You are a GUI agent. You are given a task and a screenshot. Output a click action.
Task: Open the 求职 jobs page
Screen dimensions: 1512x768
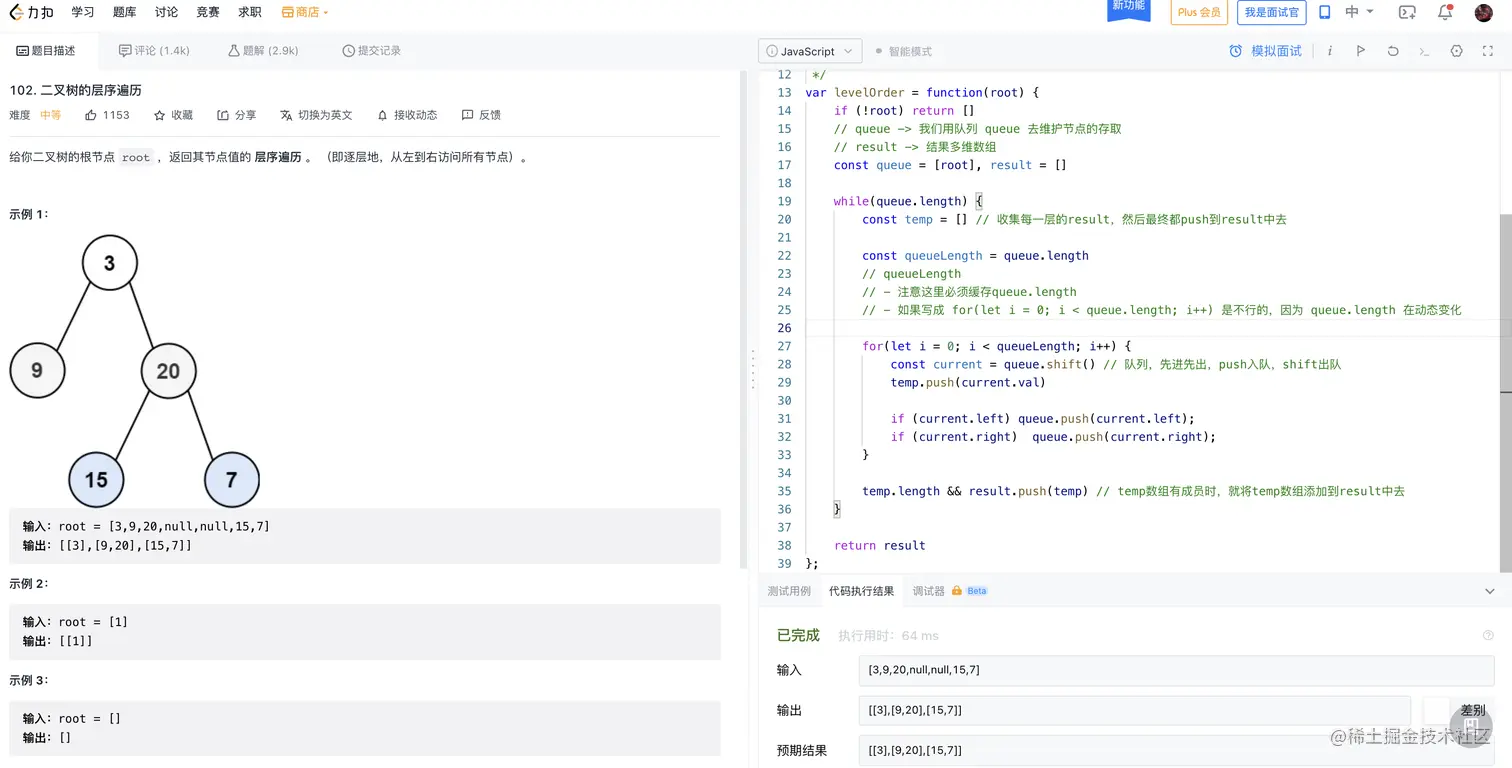point(250,12)
